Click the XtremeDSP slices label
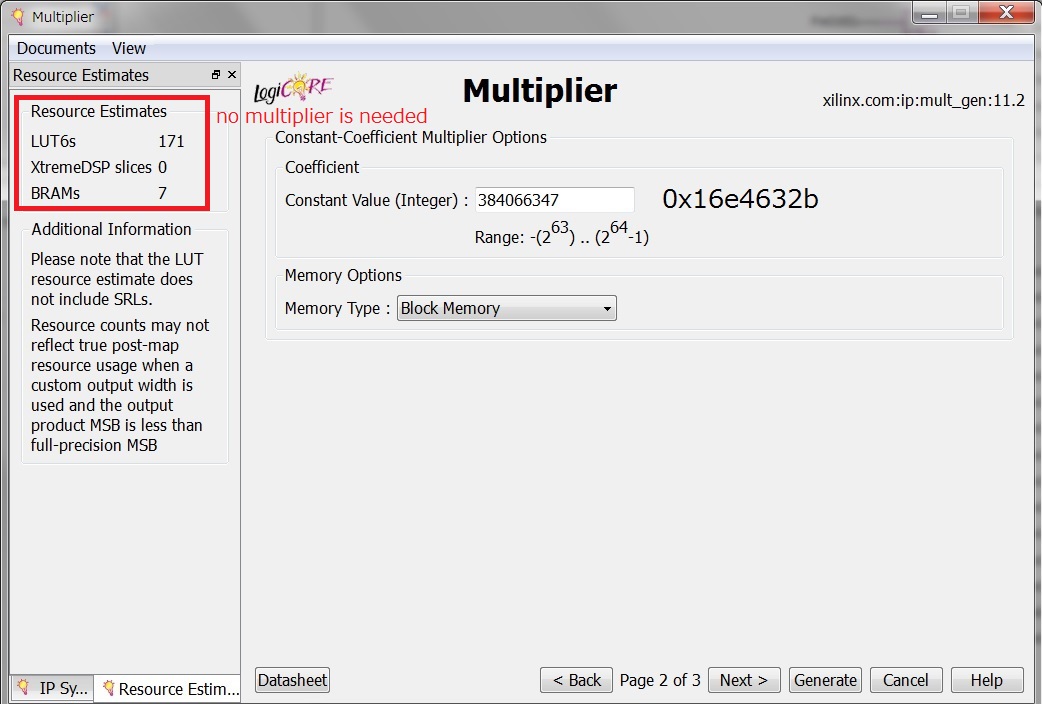1042x704 pixels. (91, 168)
